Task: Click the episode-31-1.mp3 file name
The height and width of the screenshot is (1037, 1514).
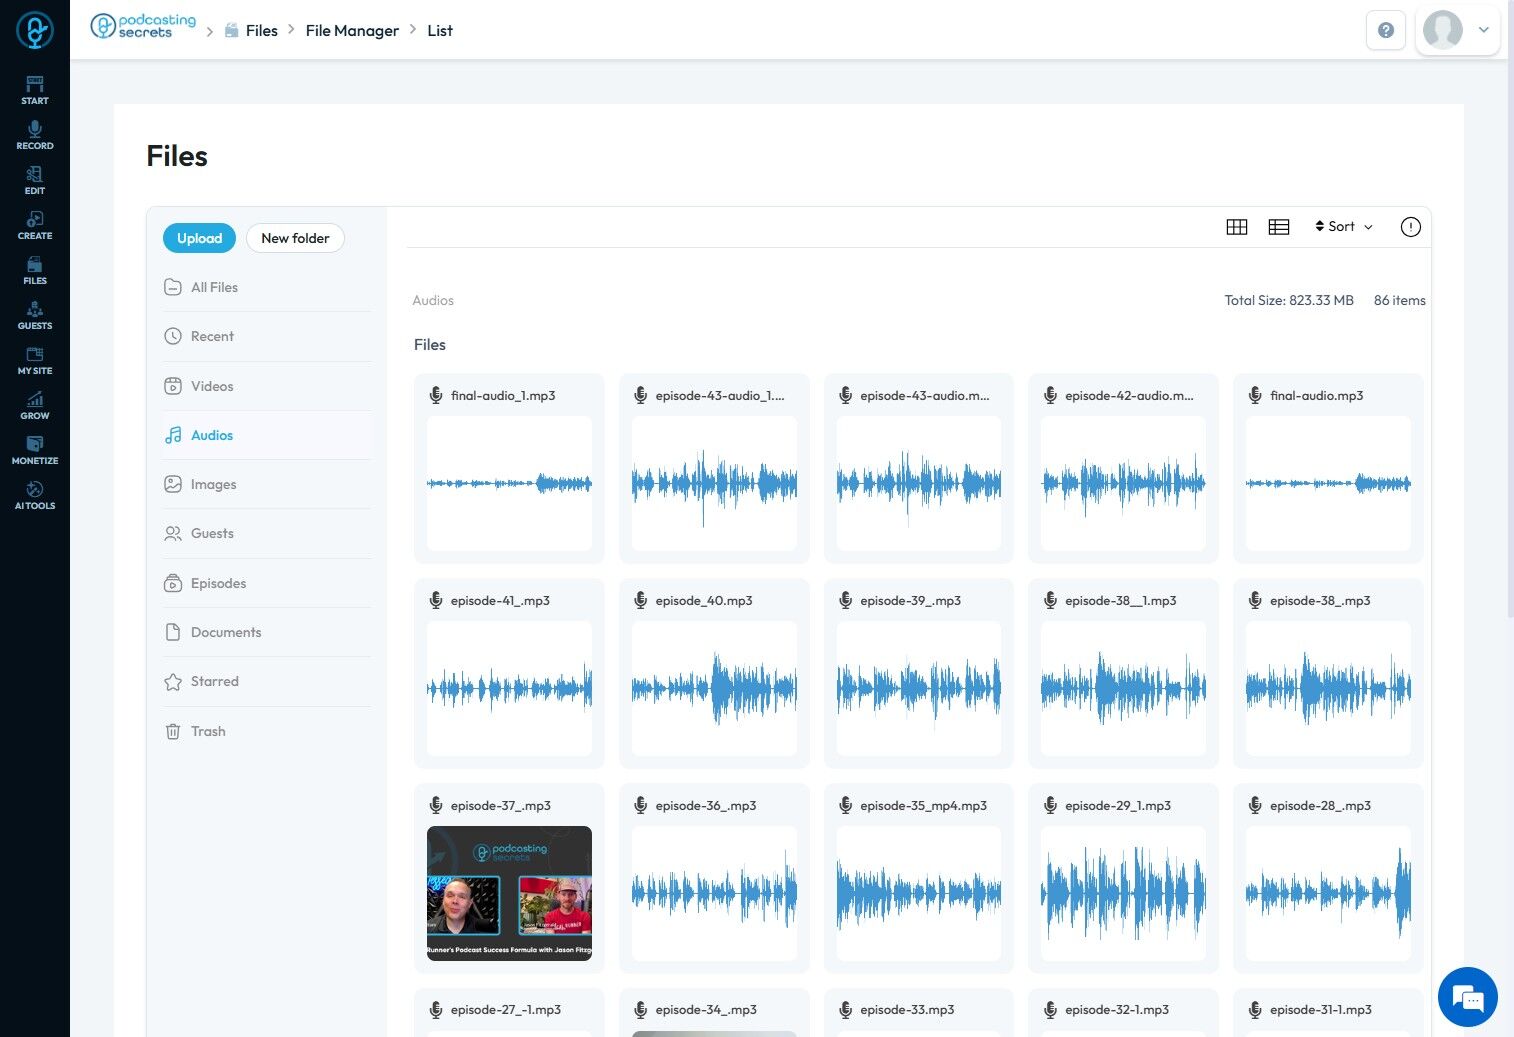Action: (x=1320, y=1010)
